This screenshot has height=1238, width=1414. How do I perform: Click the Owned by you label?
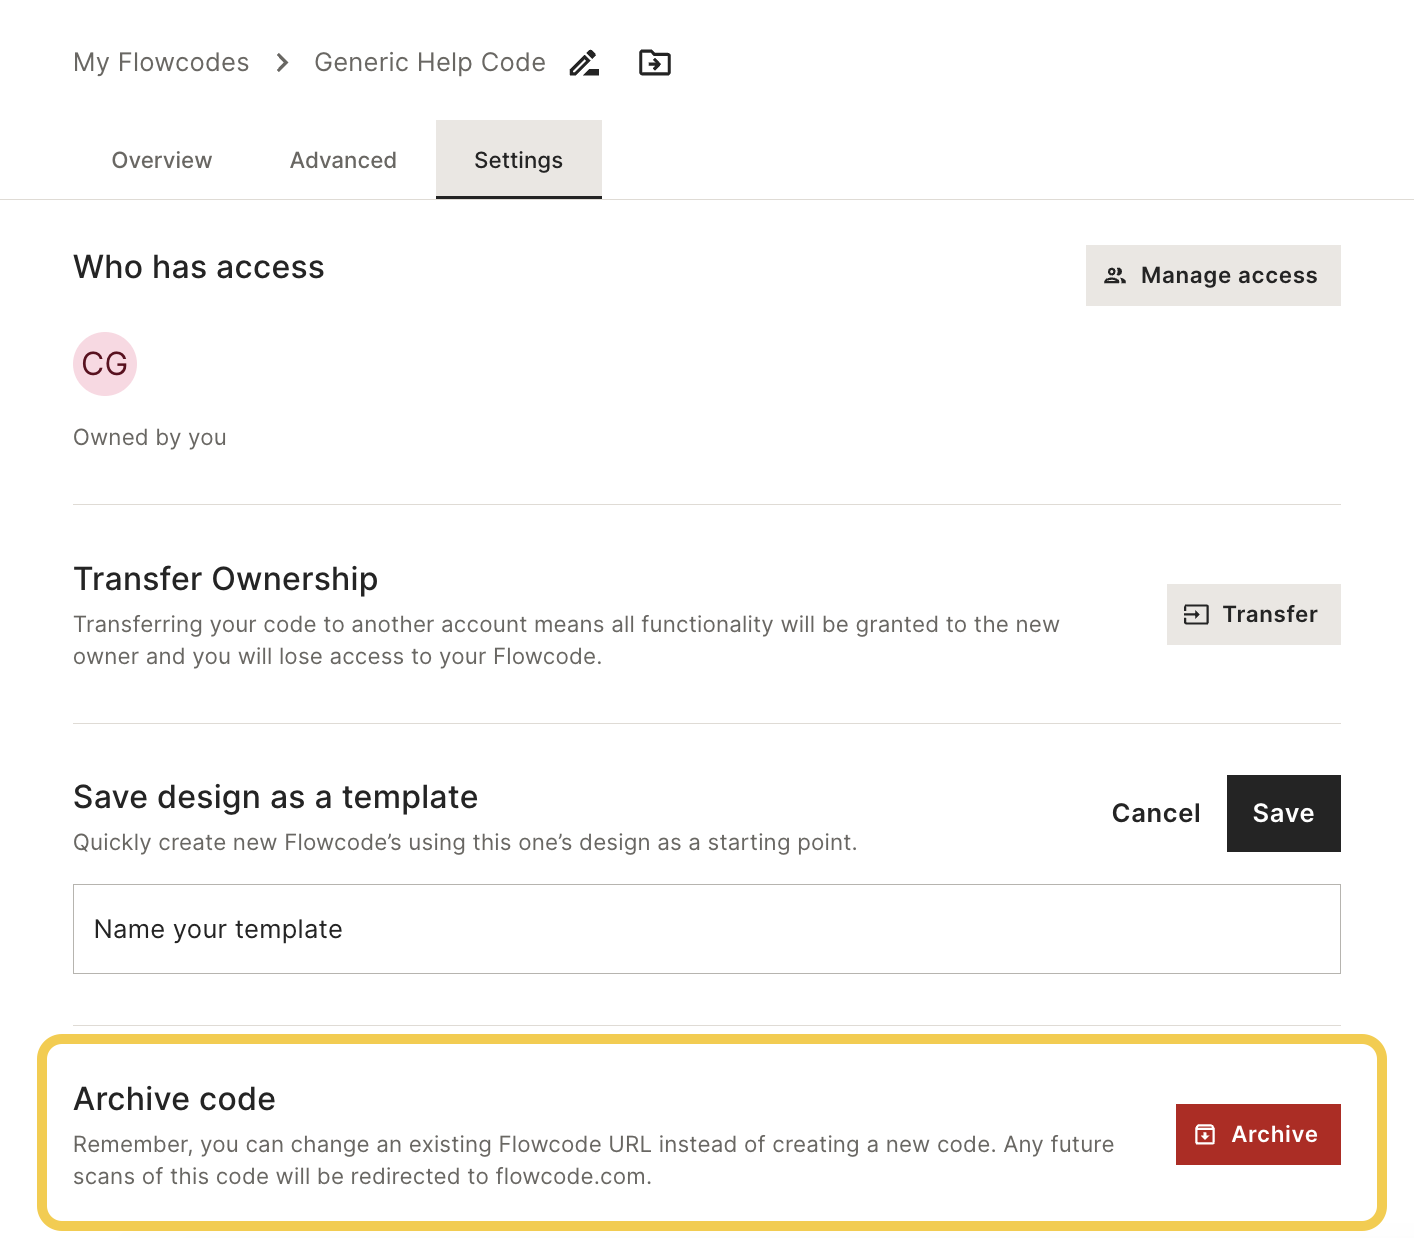click(x=150, y=438)
